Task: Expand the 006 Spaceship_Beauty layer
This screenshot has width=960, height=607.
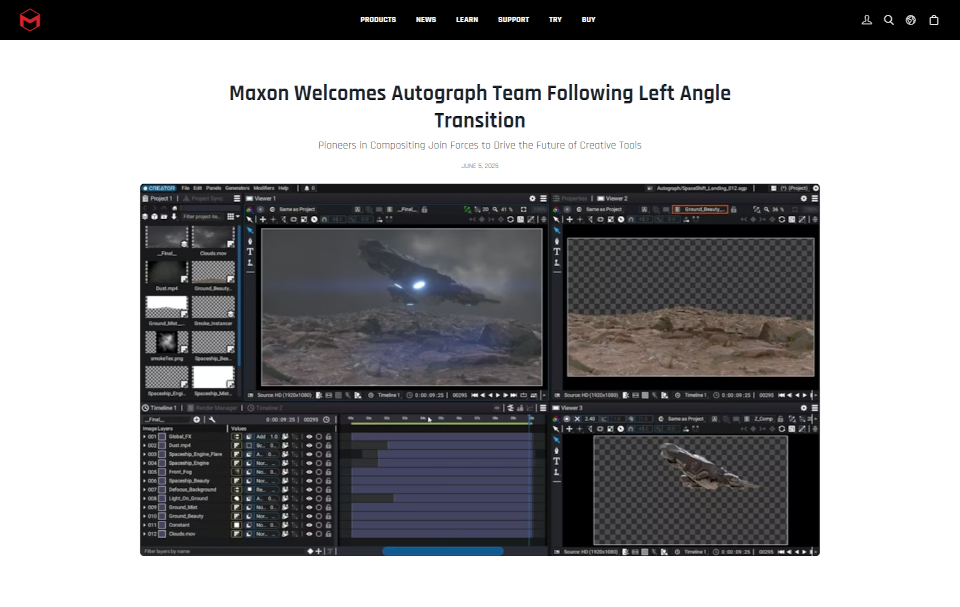Action: coord(144,481)
